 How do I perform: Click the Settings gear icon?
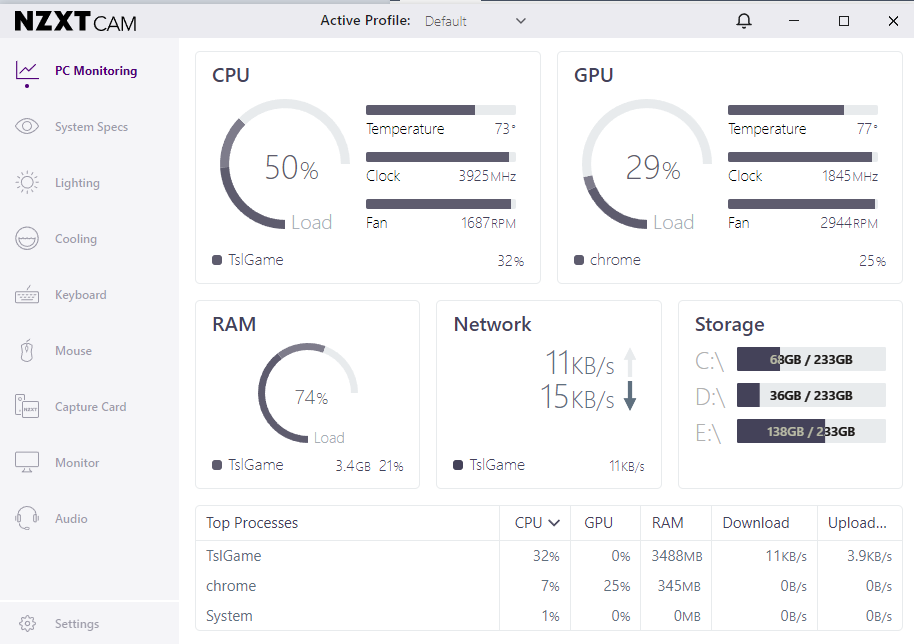[27, 624]
